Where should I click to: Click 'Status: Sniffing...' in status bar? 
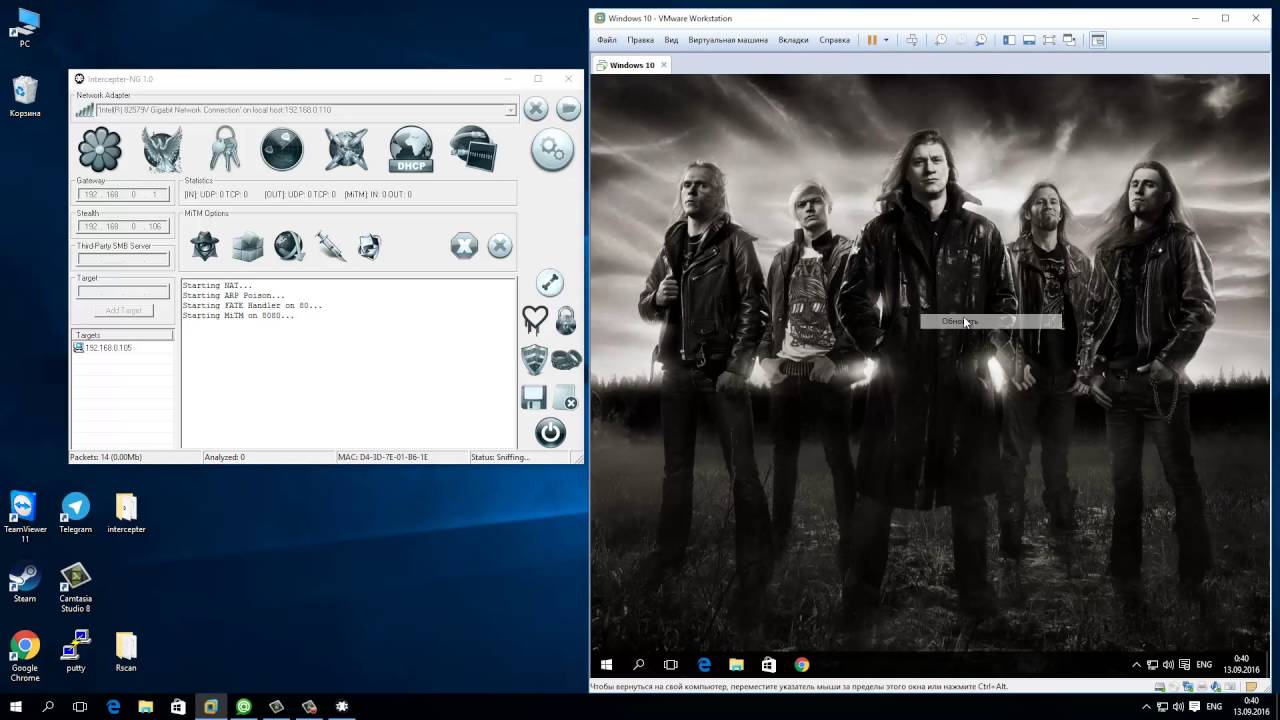point(500,457)
